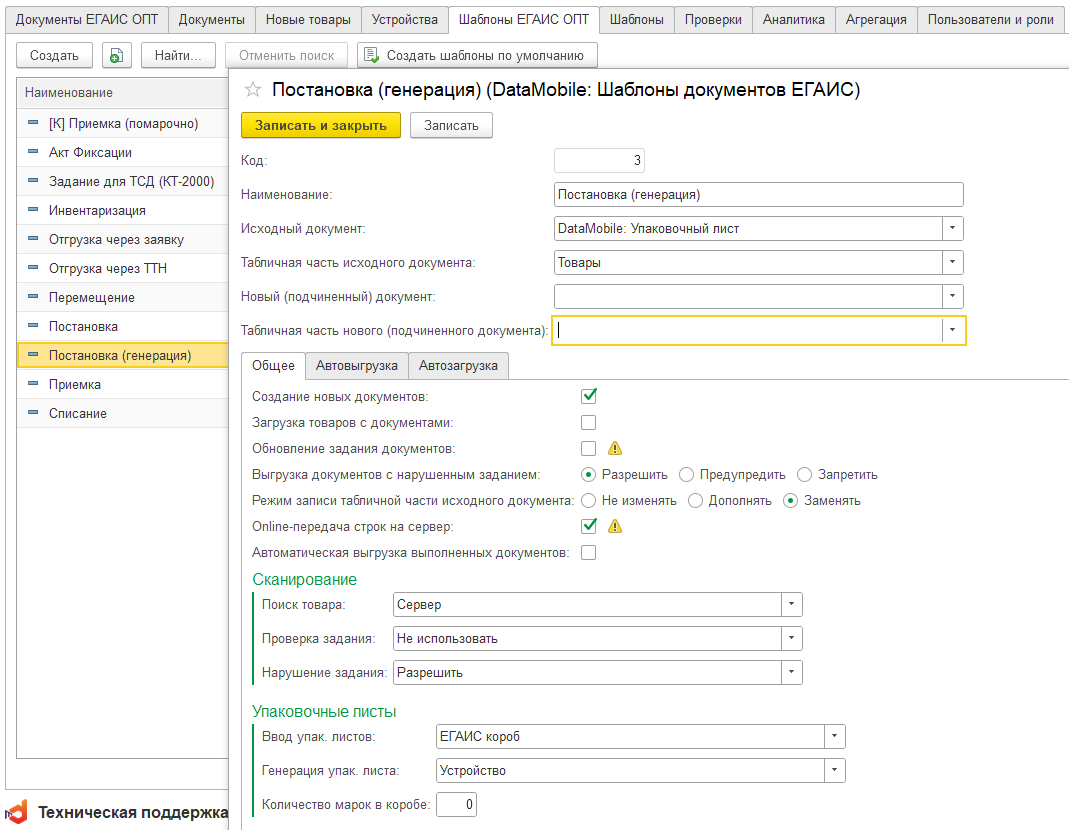Viewport: 1069px width, 830px height.
Task: Open the Ввод упак. листов dropdown
Action: [834, 737]
